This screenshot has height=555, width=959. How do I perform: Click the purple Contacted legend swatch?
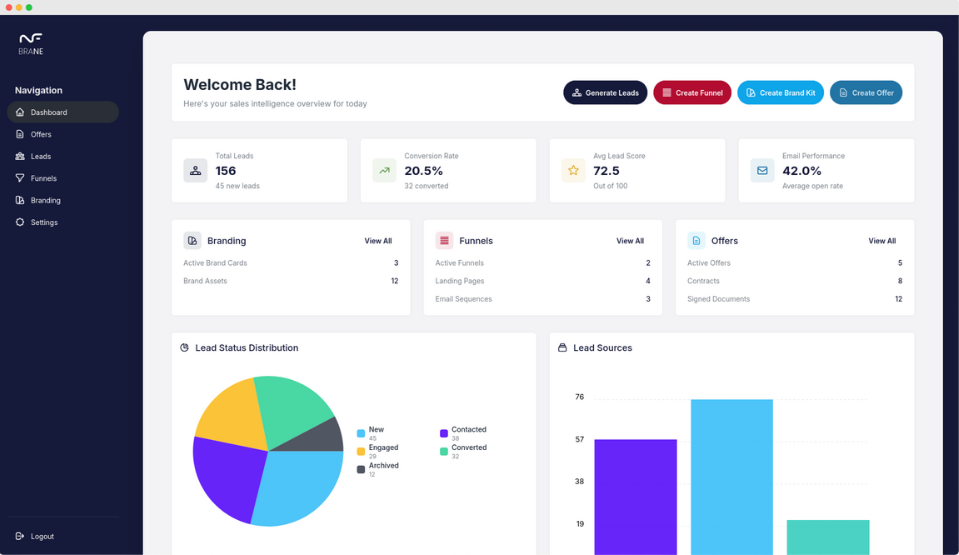pos(443,433)
